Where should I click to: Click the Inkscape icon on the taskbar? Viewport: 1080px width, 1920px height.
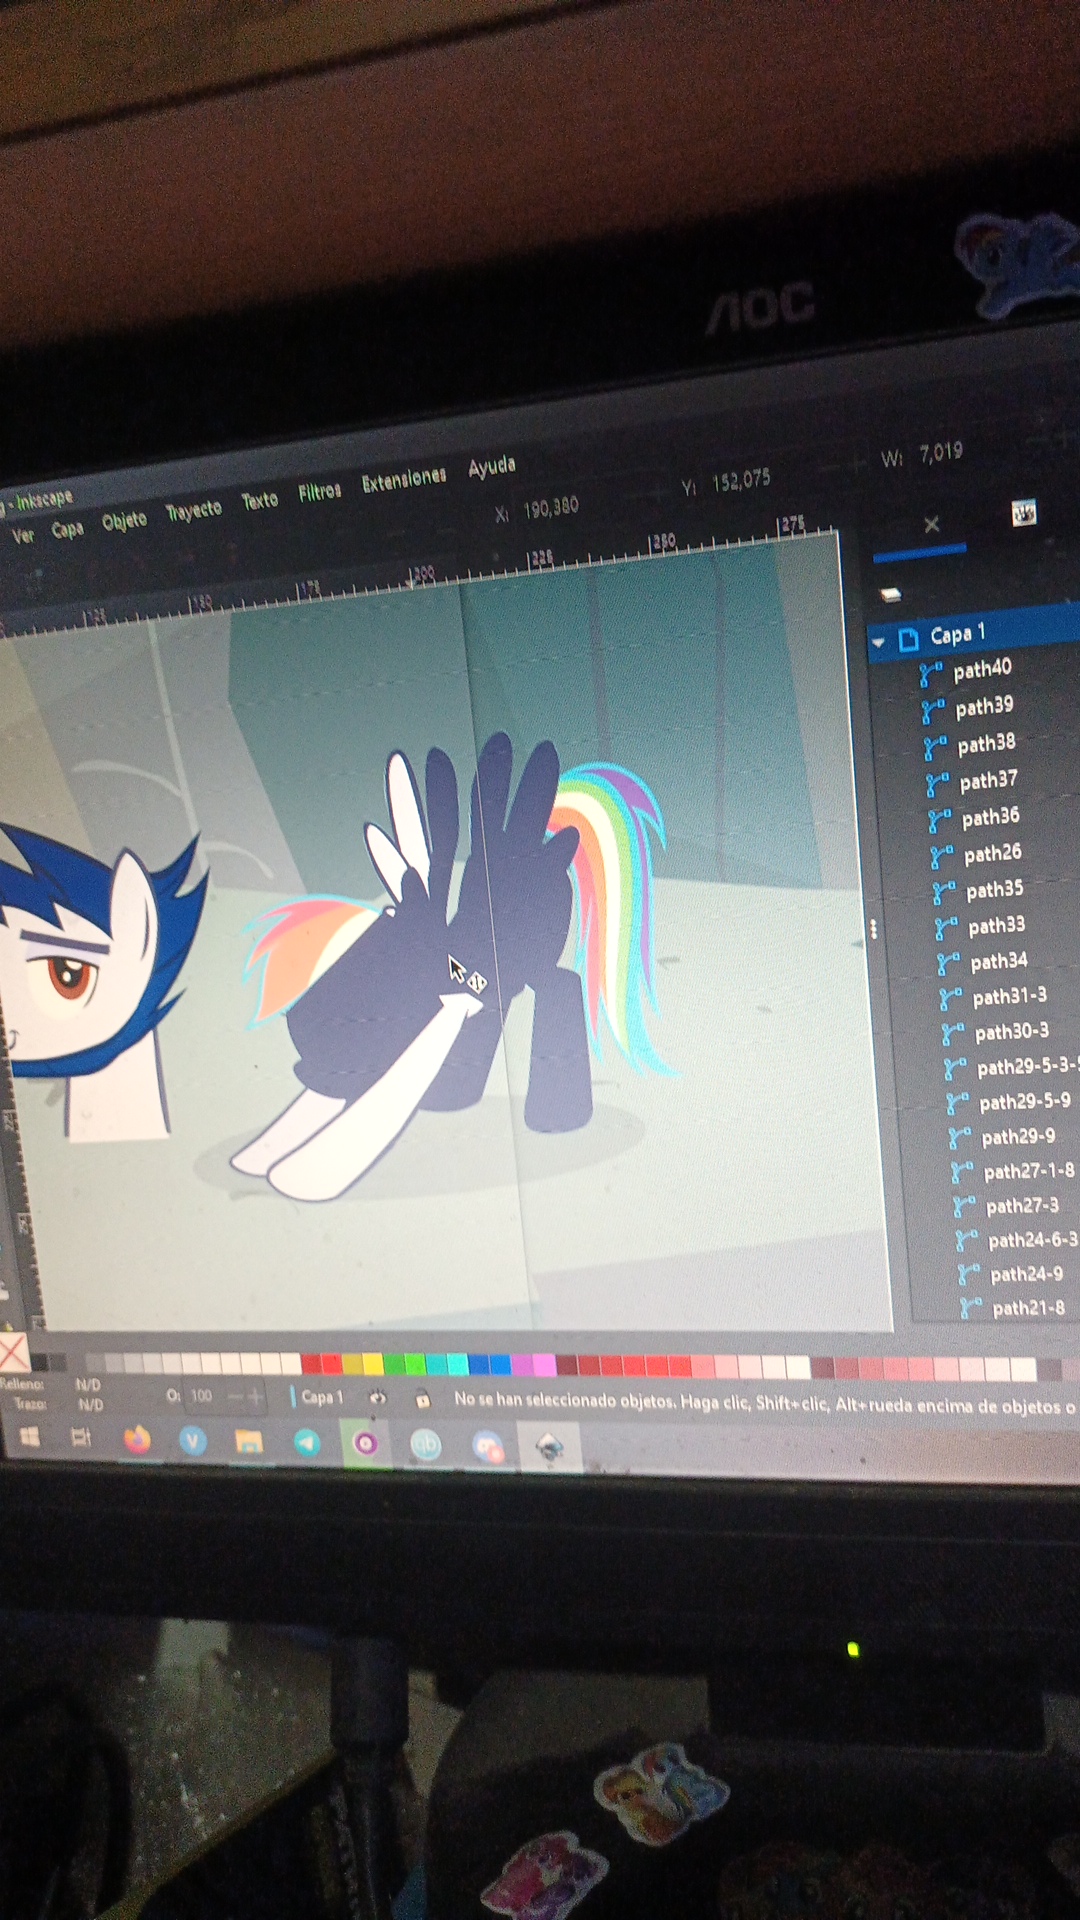[549, 1447]
